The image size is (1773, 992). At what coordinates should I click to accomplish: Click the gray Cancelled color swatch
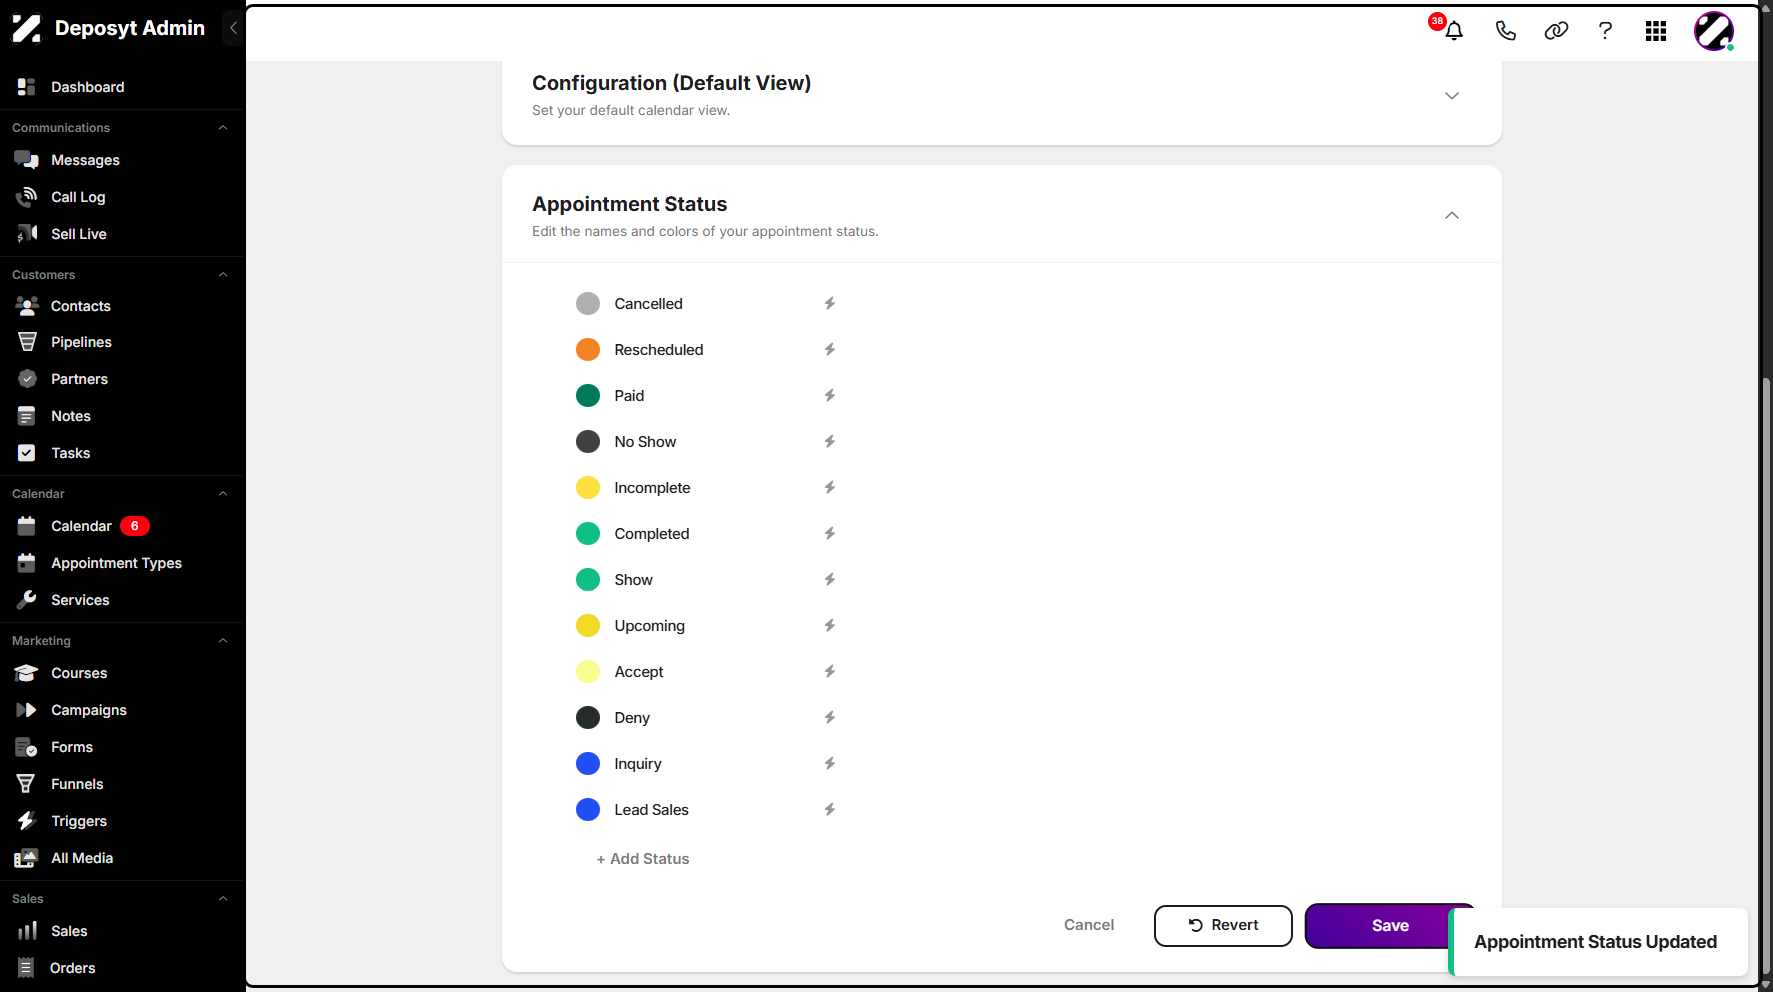click(x=588, y=303)
